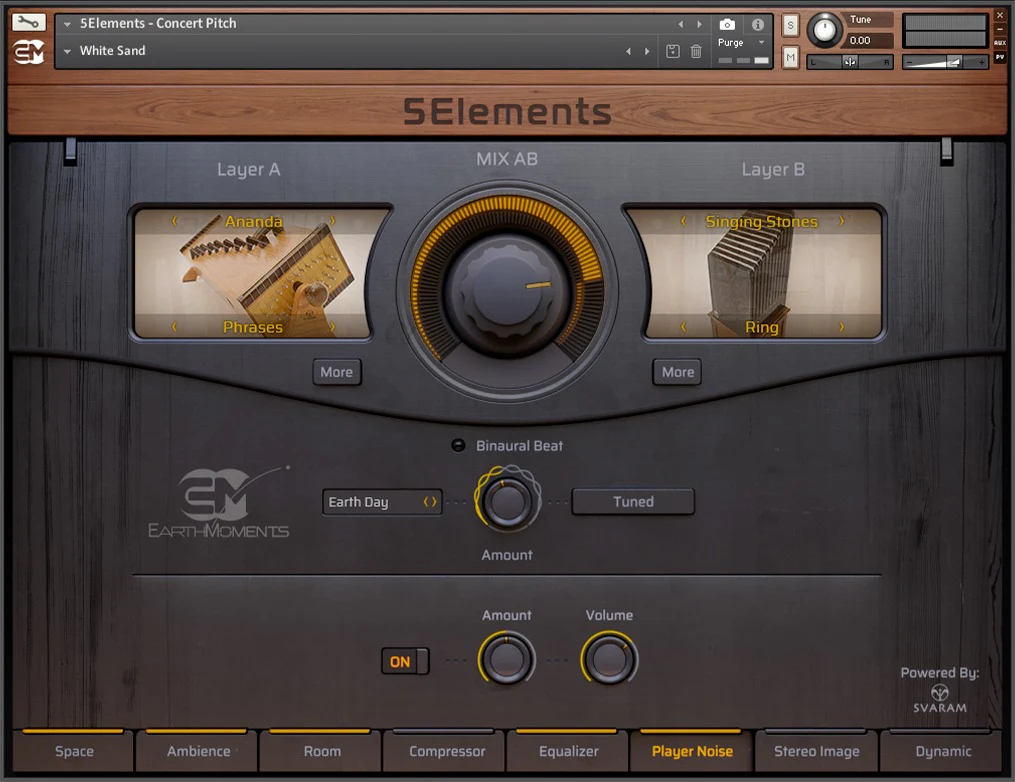This screenshot has height=782, width=1015.
Task: Load previous snapshot before White Sand
Action: [628, 51]
